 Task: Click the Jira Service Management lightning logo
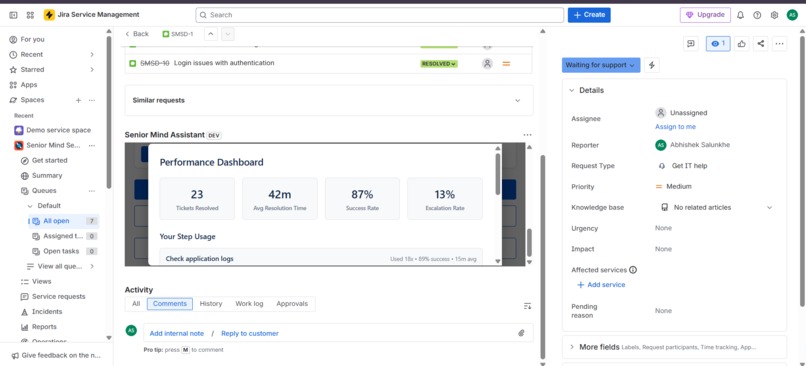coord(49,15)
